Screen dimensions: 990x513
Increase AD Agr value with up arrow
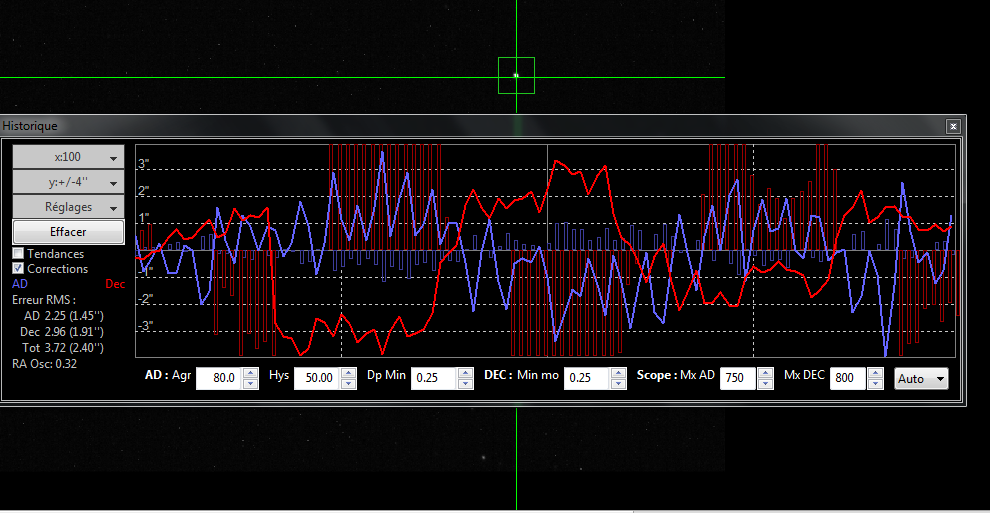[x=251, y=373]
